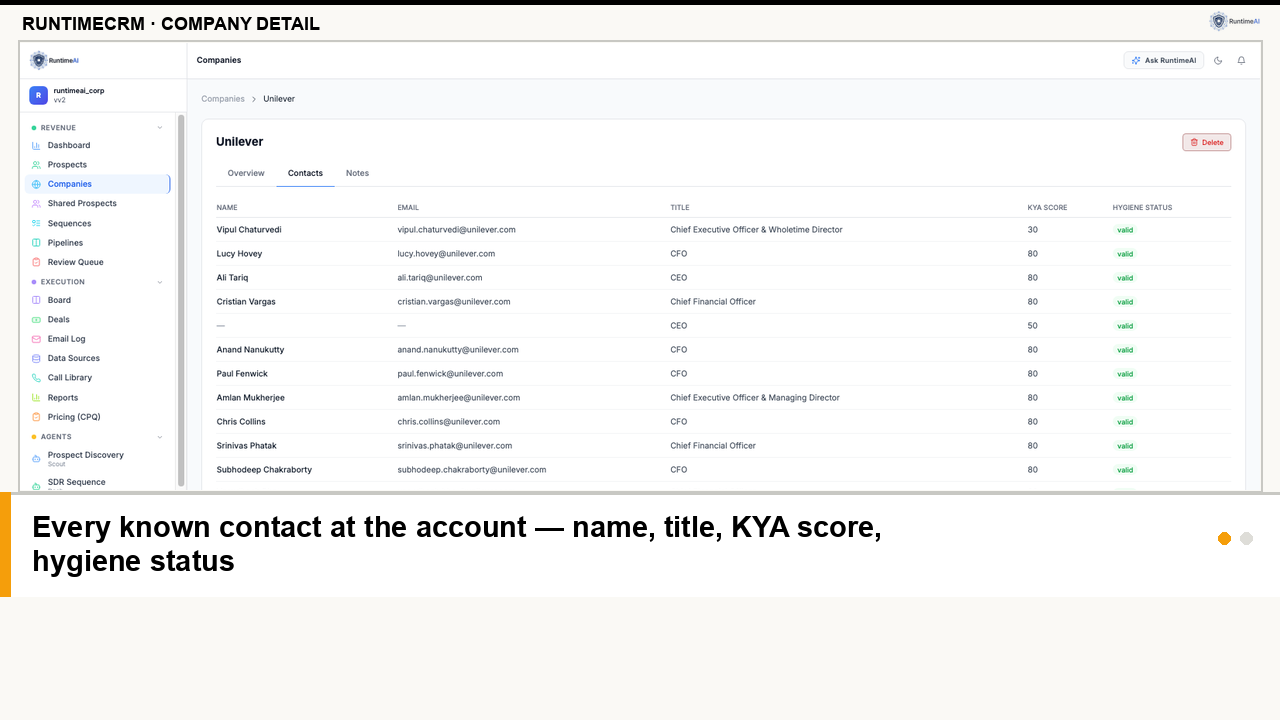Click the notifications bell icon
Viewport: 1280px width, 720px height.
pyautogui.click(x=1242, y=60)
